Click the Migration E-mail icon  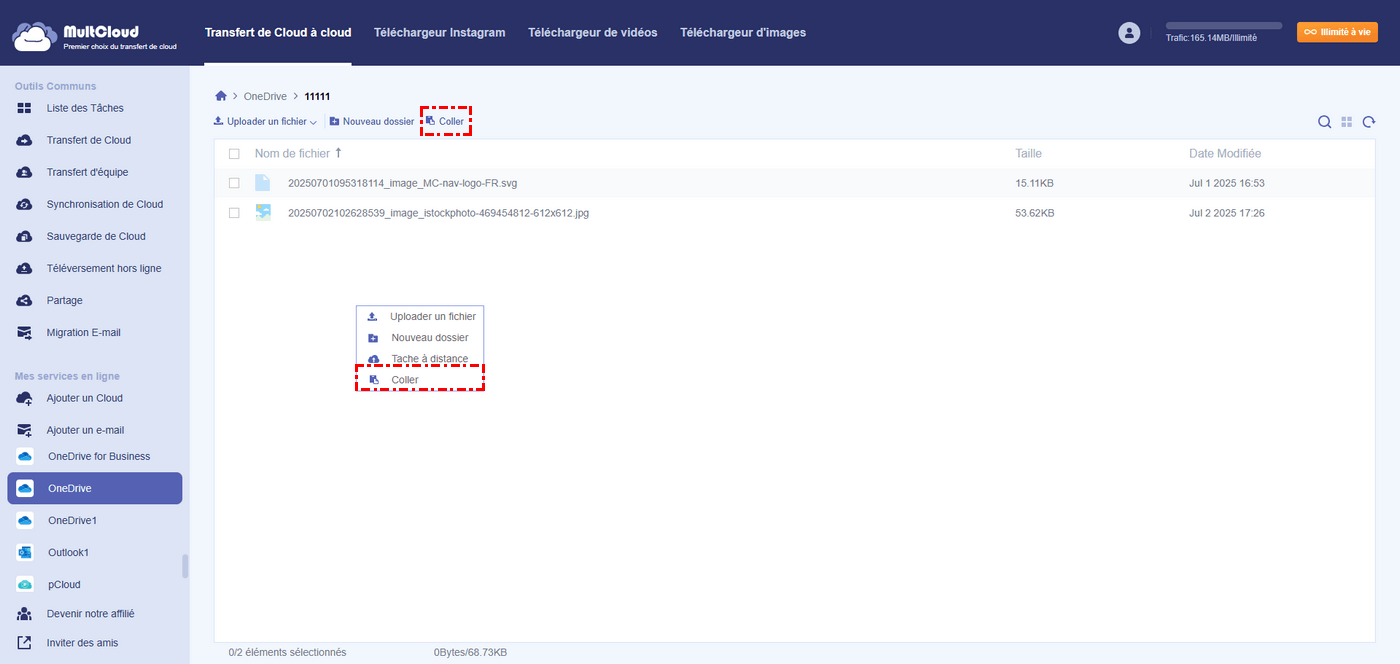[24, 332]
